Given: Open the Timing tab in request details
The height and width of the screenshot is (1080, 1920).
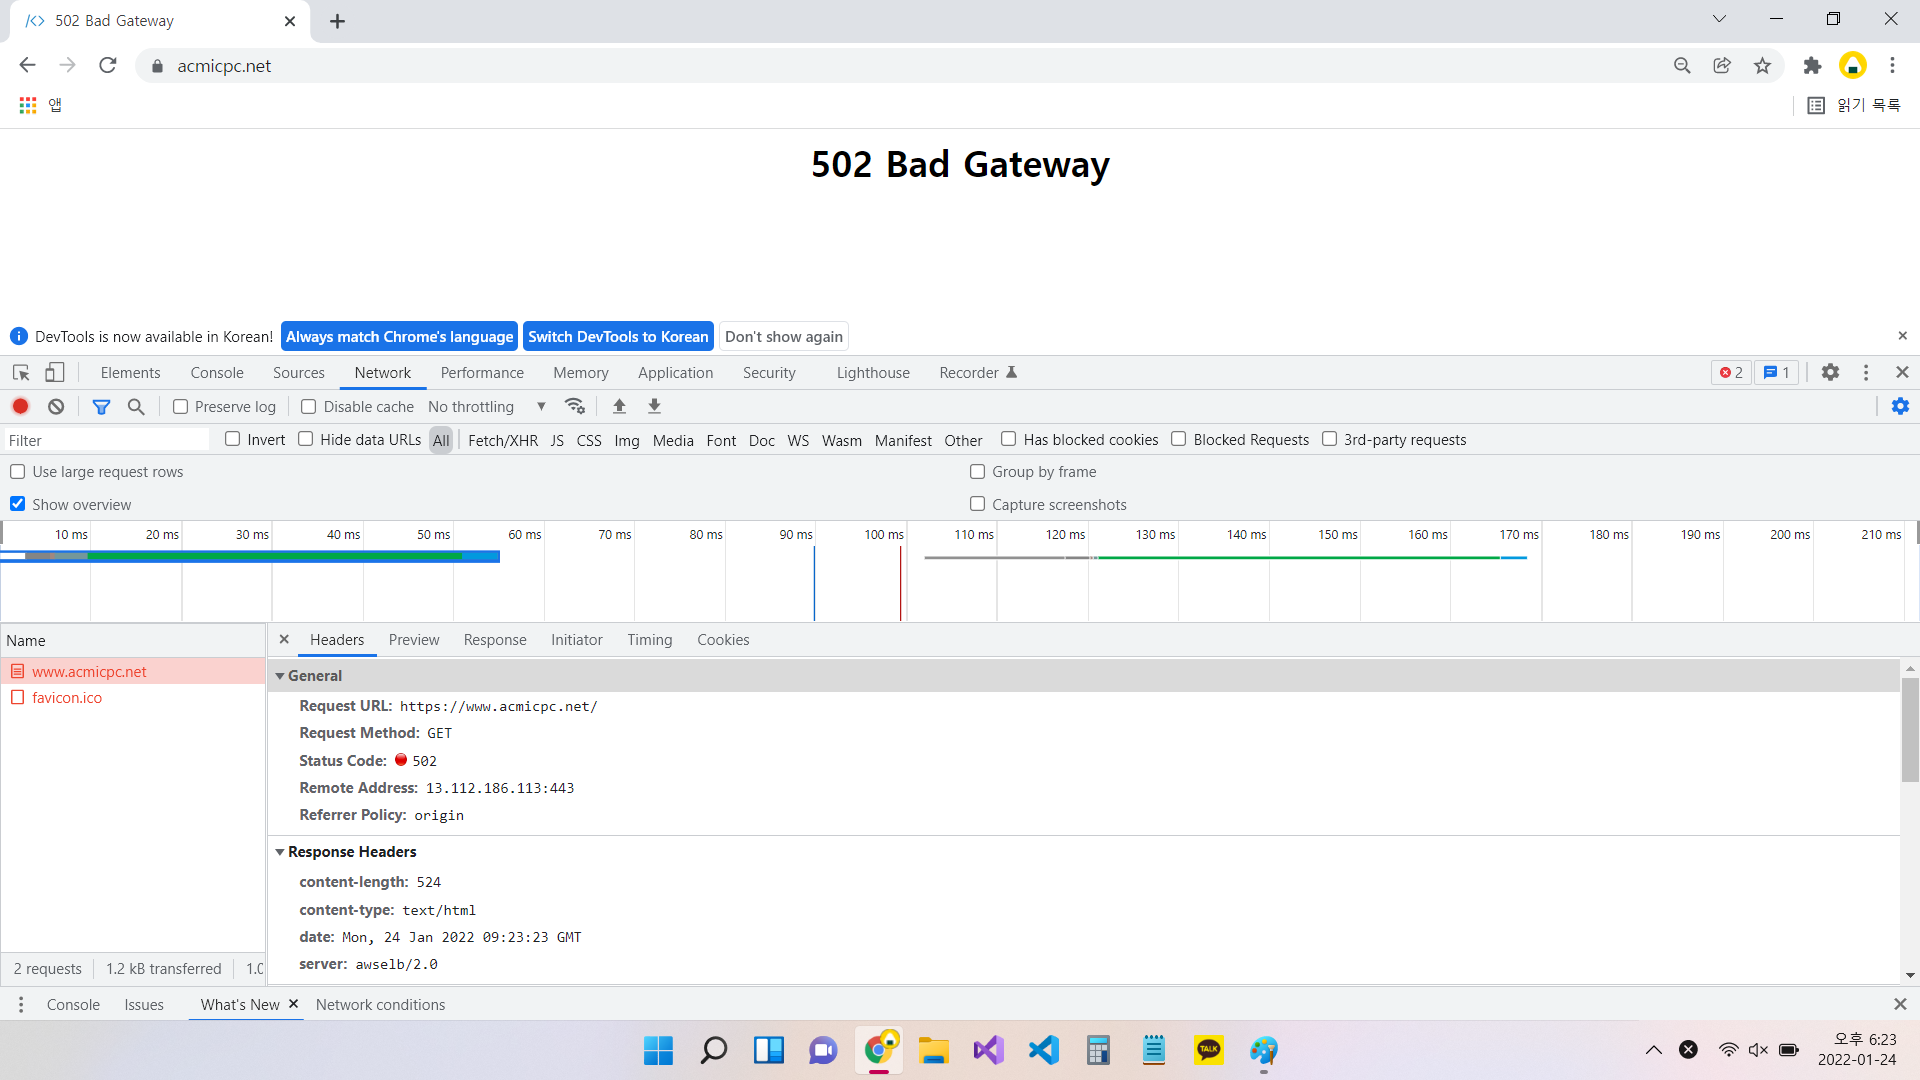Looking at the screenshot, I should click(x=649, y=640).
